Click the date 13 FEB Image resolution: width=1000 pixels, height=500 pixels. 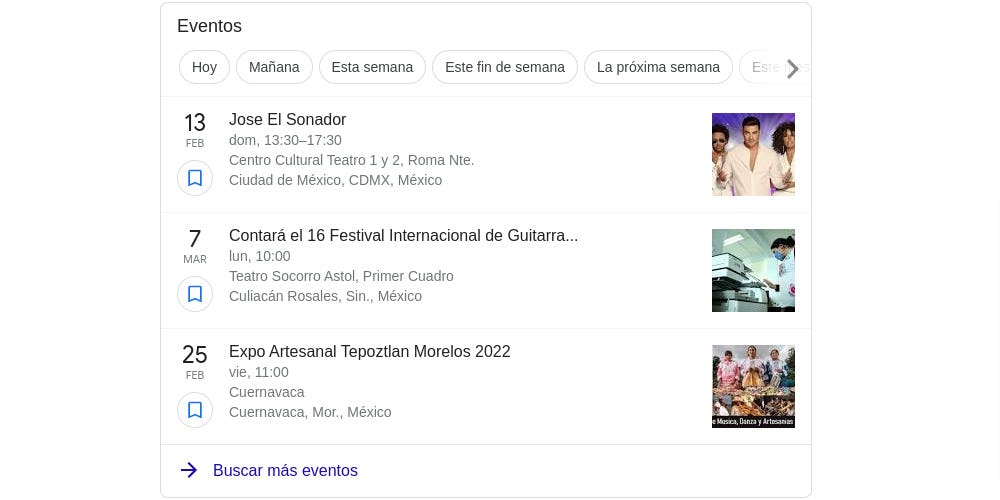[195, 130]
